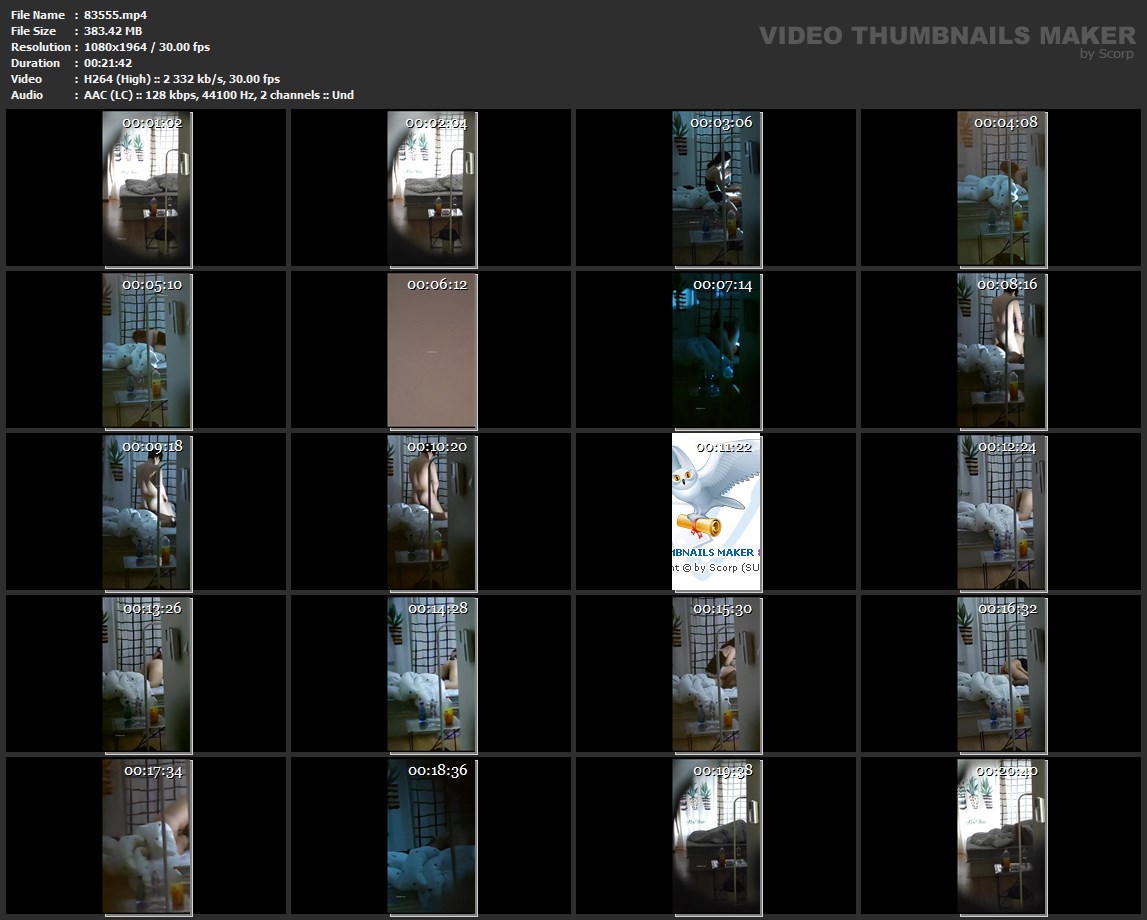The image size is (1147, 920).
Task: Click the File Size value 383.42 MB
Action: [x=113, y=31]
